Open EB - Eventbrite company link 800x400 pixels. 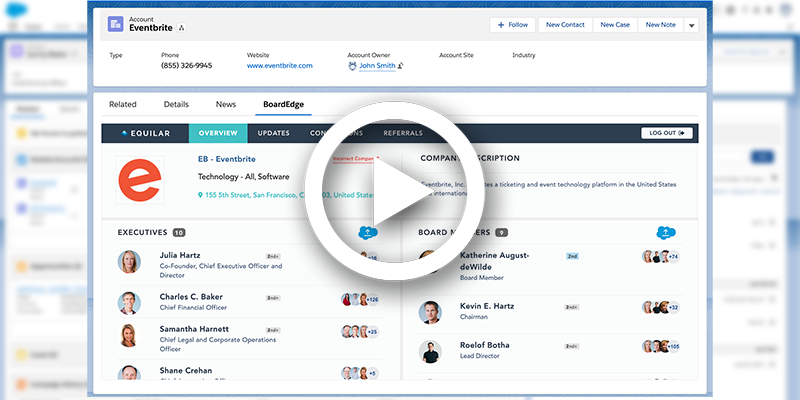[227, 159]
